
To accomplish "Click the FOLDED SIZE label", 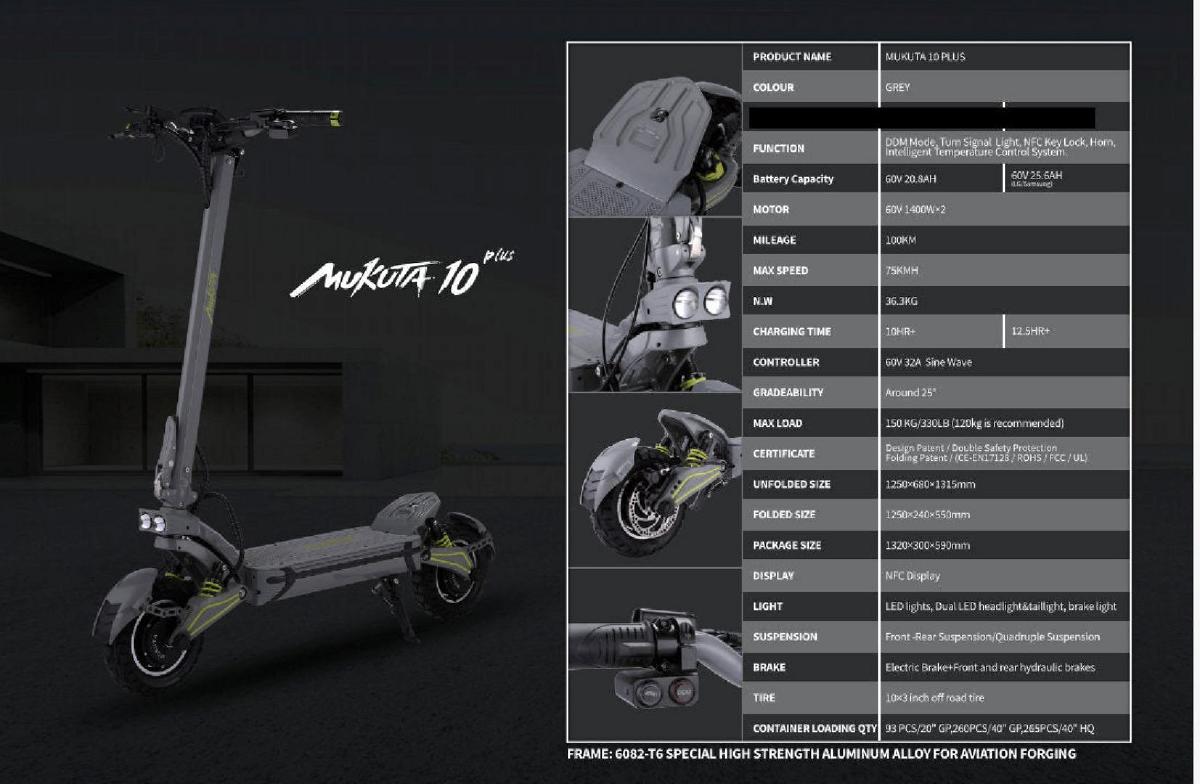I will (784, 514).
